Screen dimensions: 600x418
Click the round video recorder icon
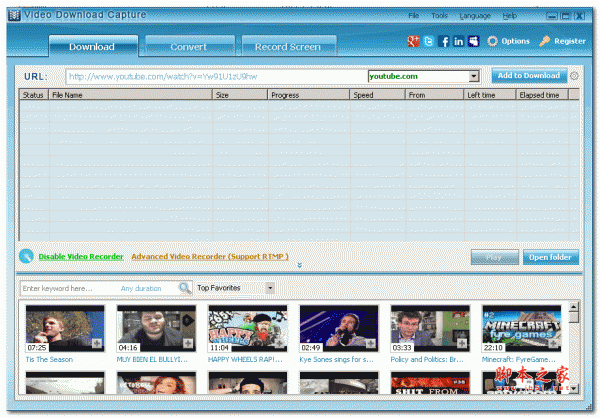pos(26,256)
